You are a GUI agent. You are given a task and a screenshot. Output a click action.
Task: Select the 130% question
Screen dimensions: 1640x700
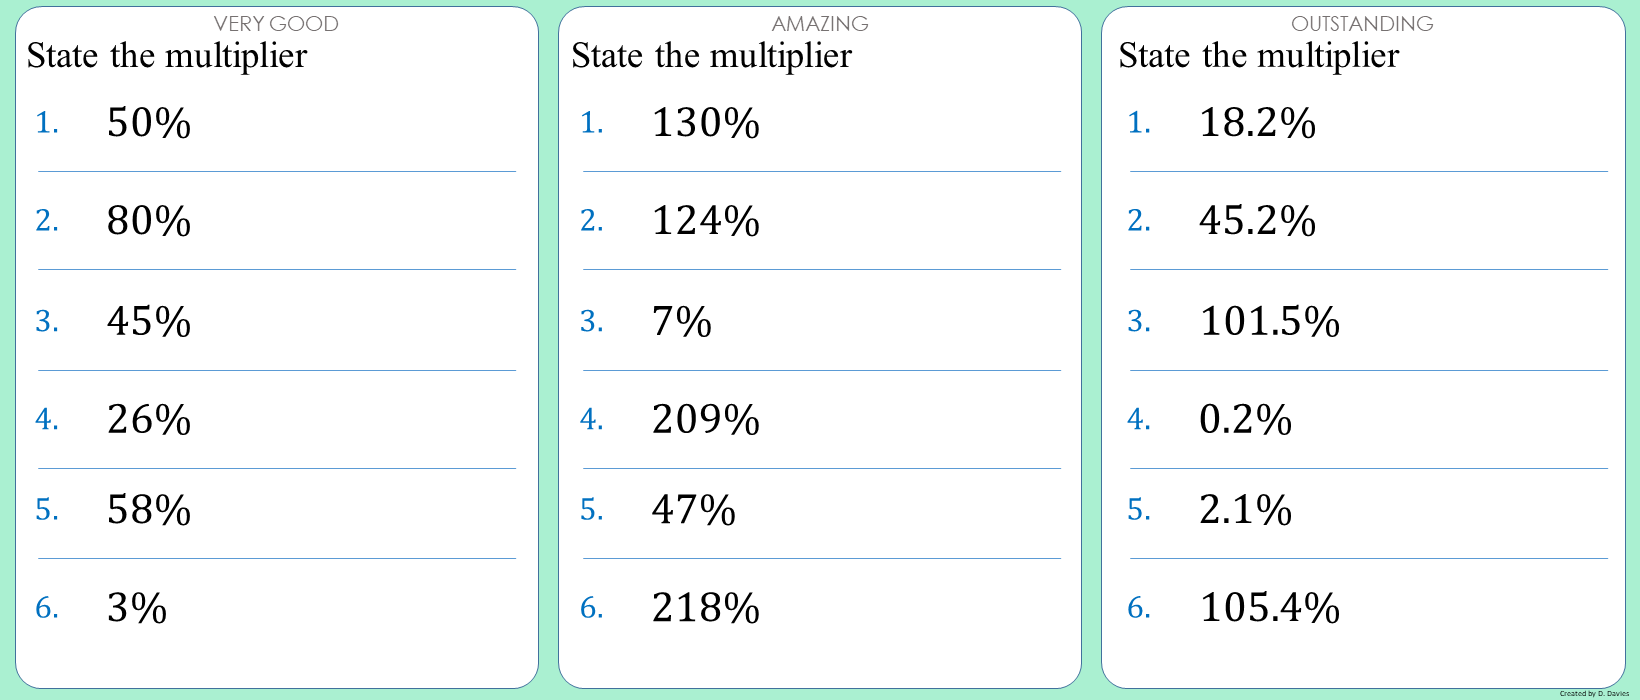tap(706, 123)
